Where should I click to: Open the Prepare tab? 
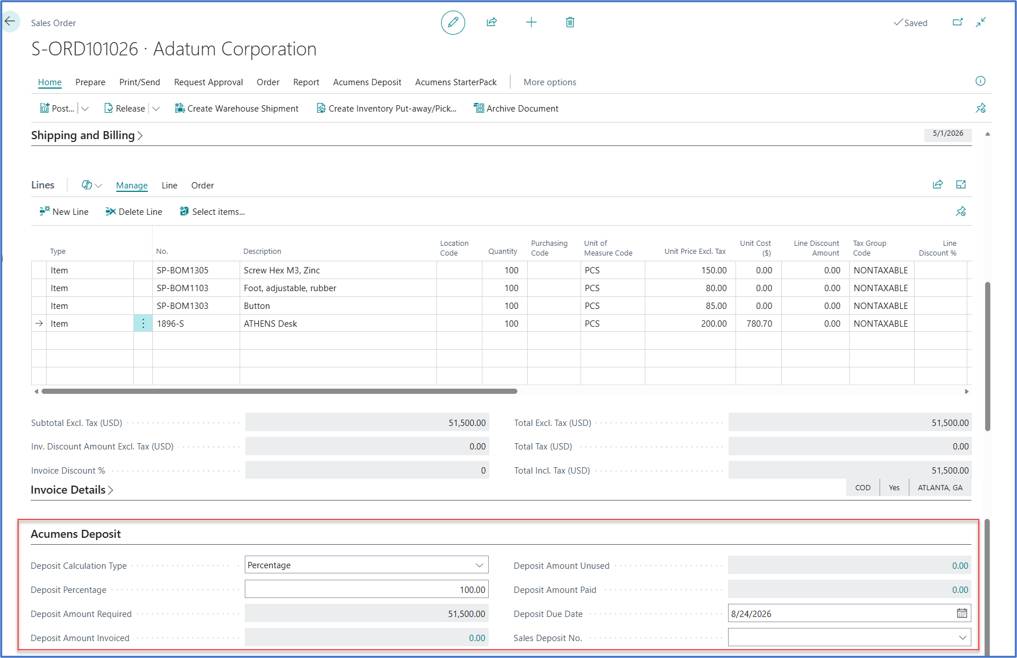[x=90, y=82]
